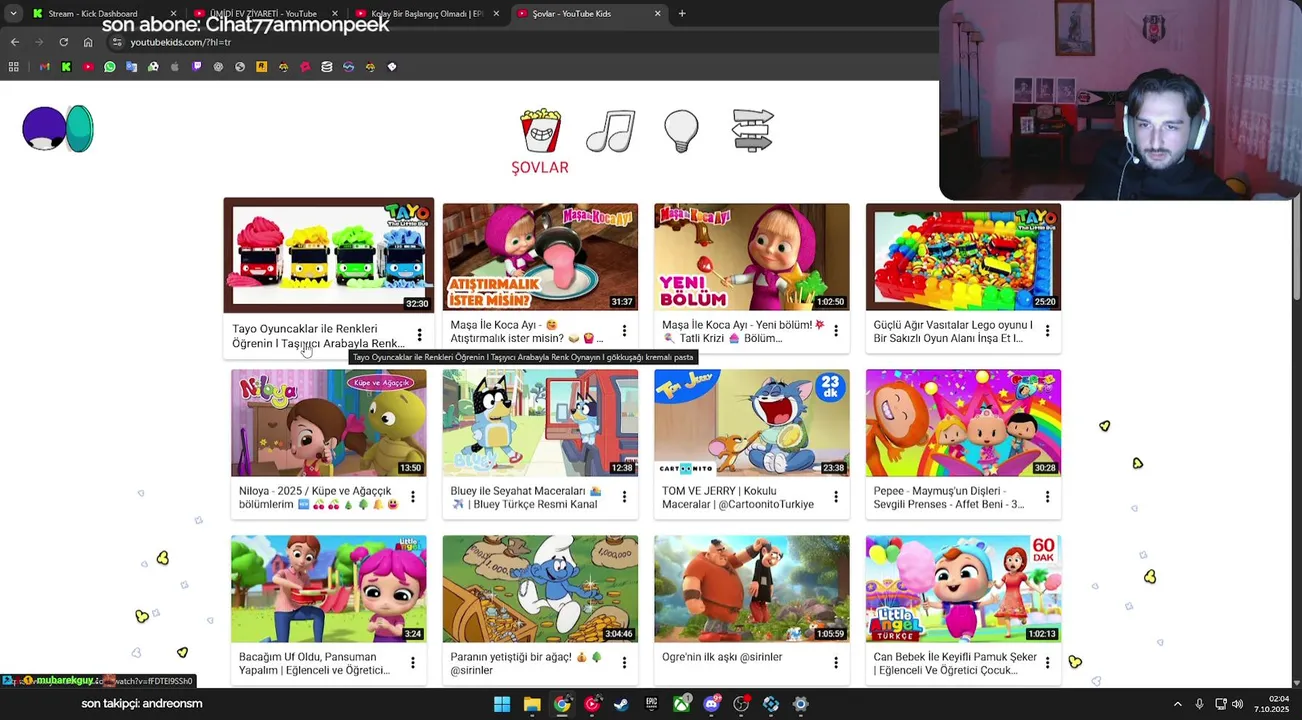Screen dimensions: 1302x720
Task: Open options for Ogre'nin ilk aşkı video
Action: 836,663
